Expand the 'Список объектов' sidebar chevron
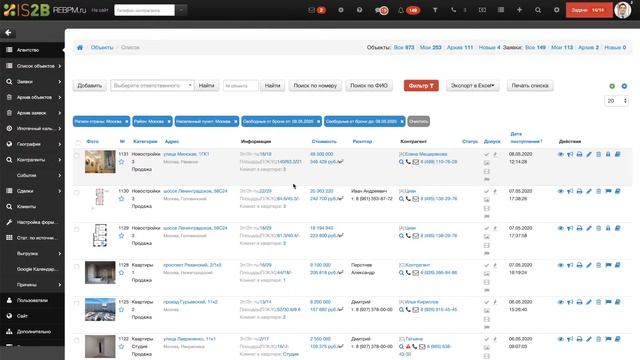Viewport: 640px width, 360px height. [x=60, y=66]
